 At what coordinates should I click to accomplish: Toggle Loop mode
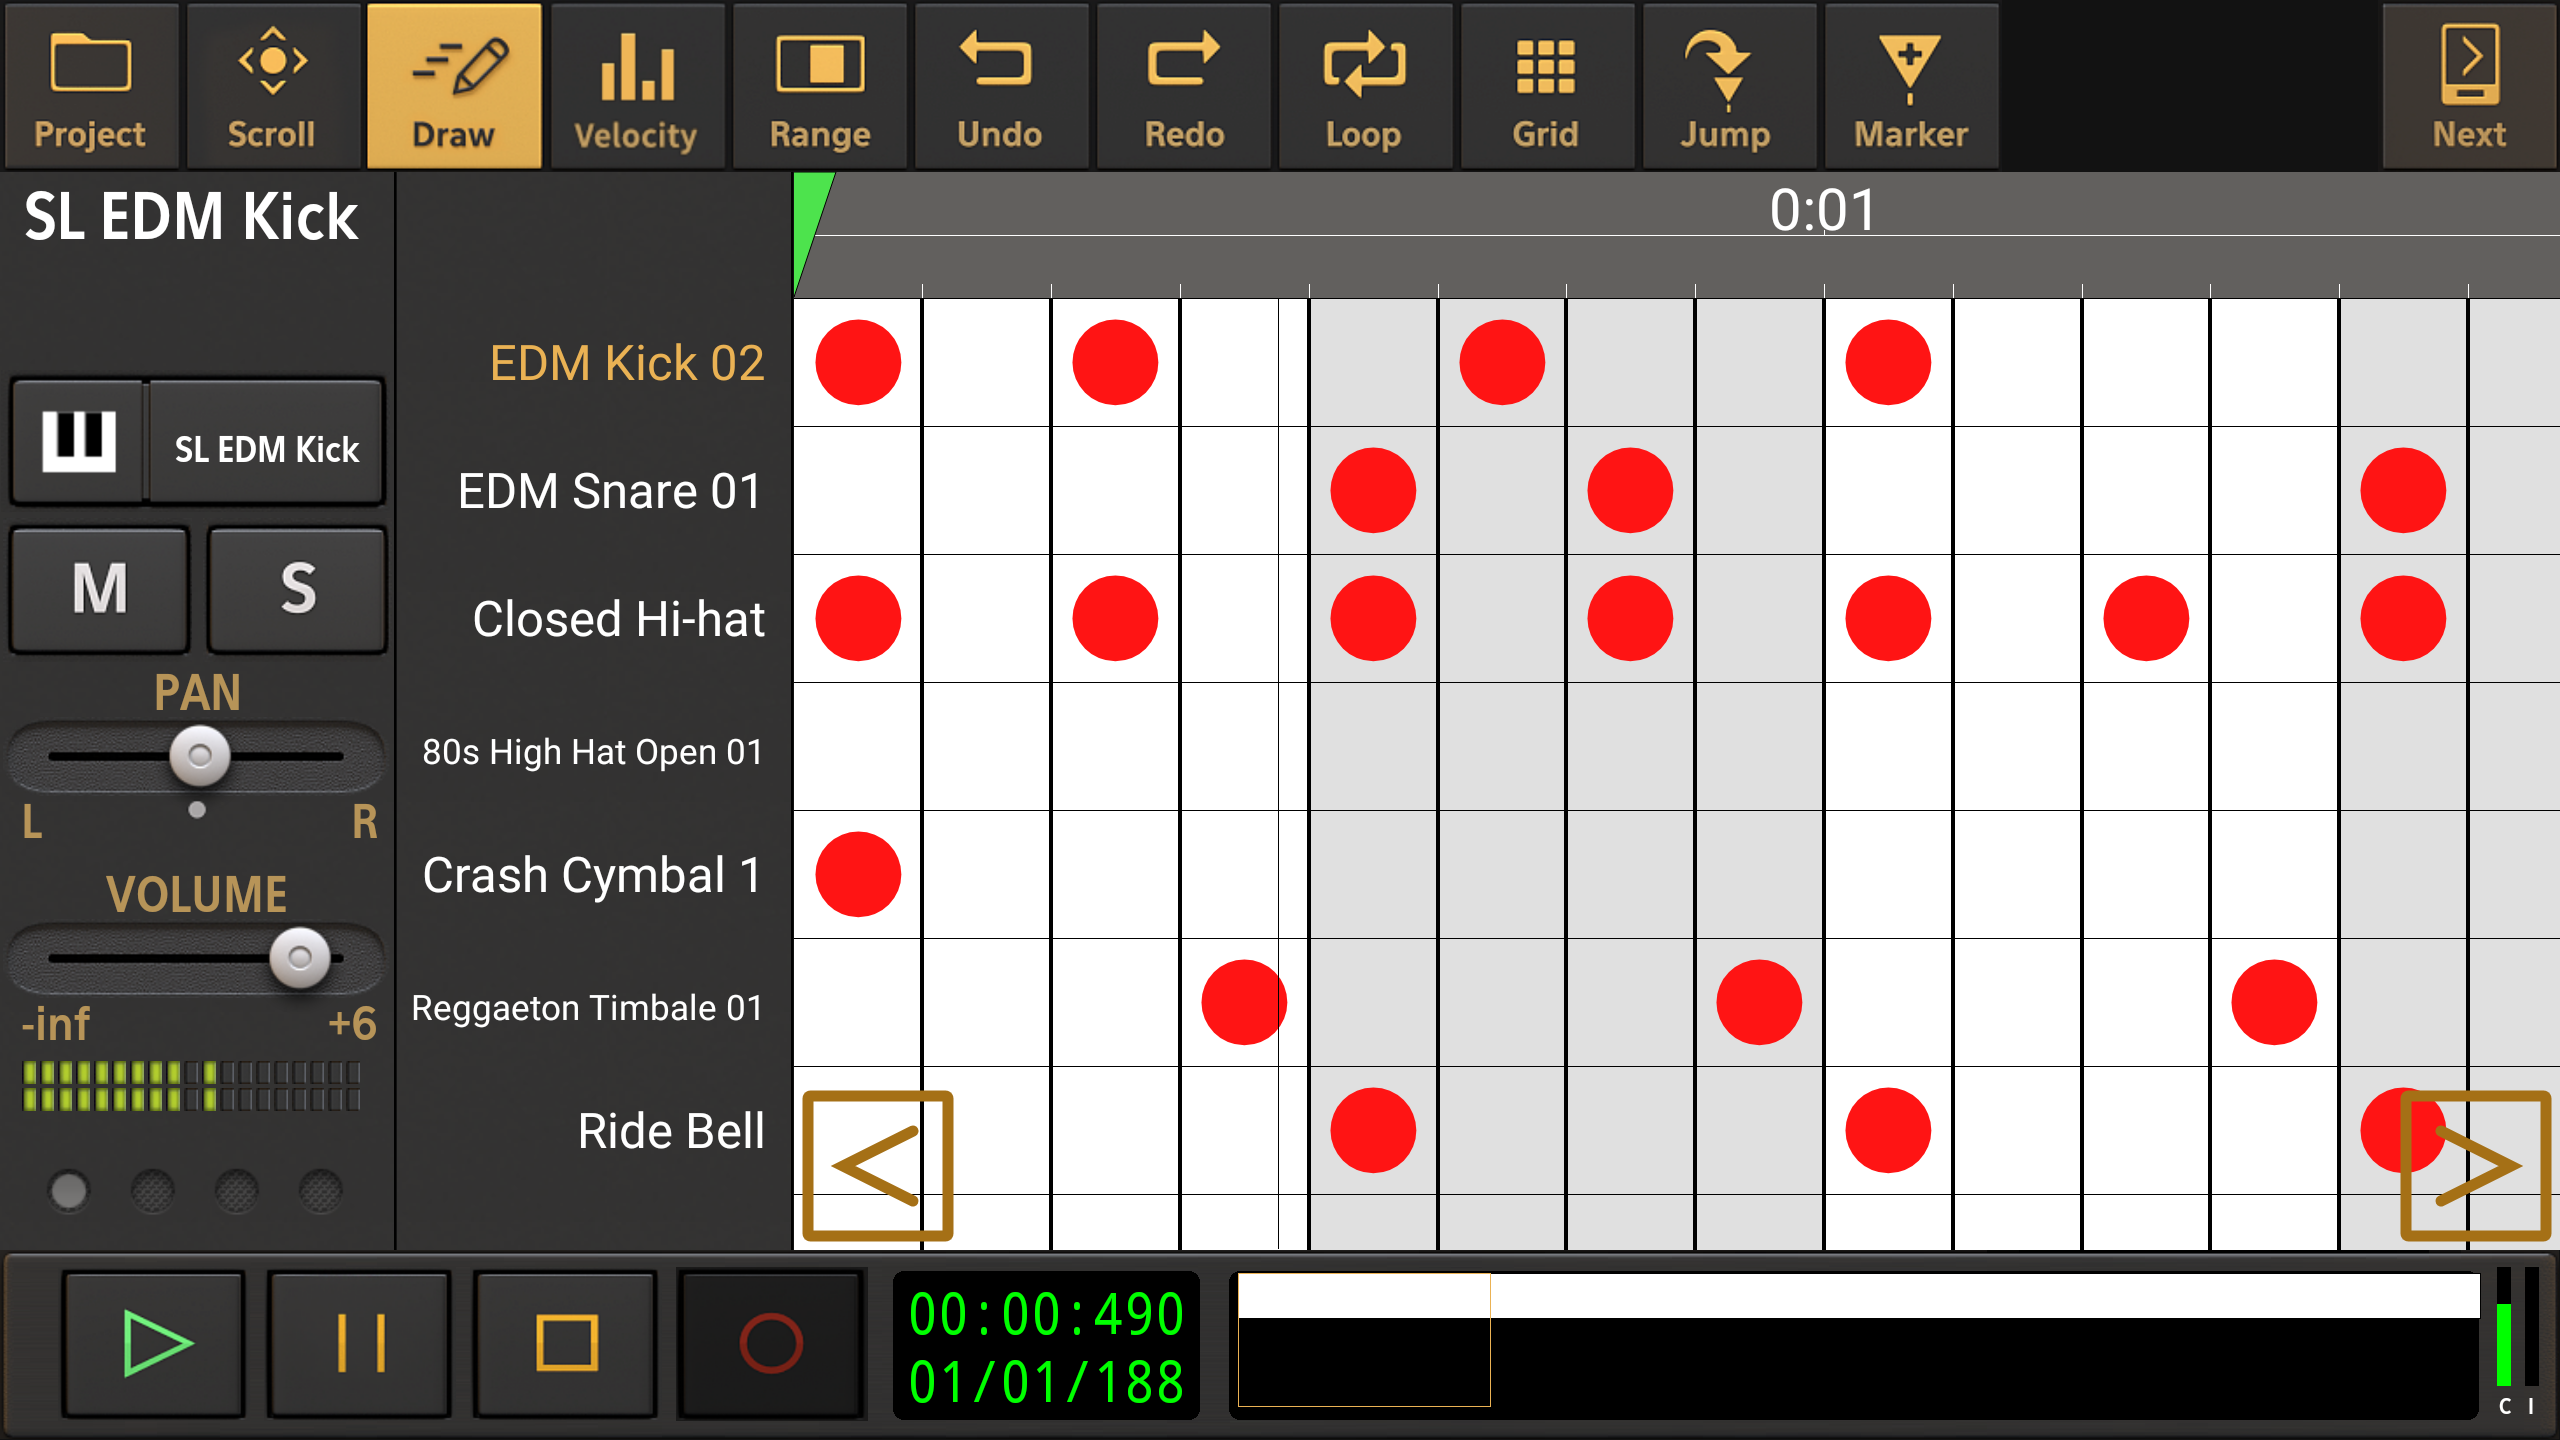click(1364, 86)
